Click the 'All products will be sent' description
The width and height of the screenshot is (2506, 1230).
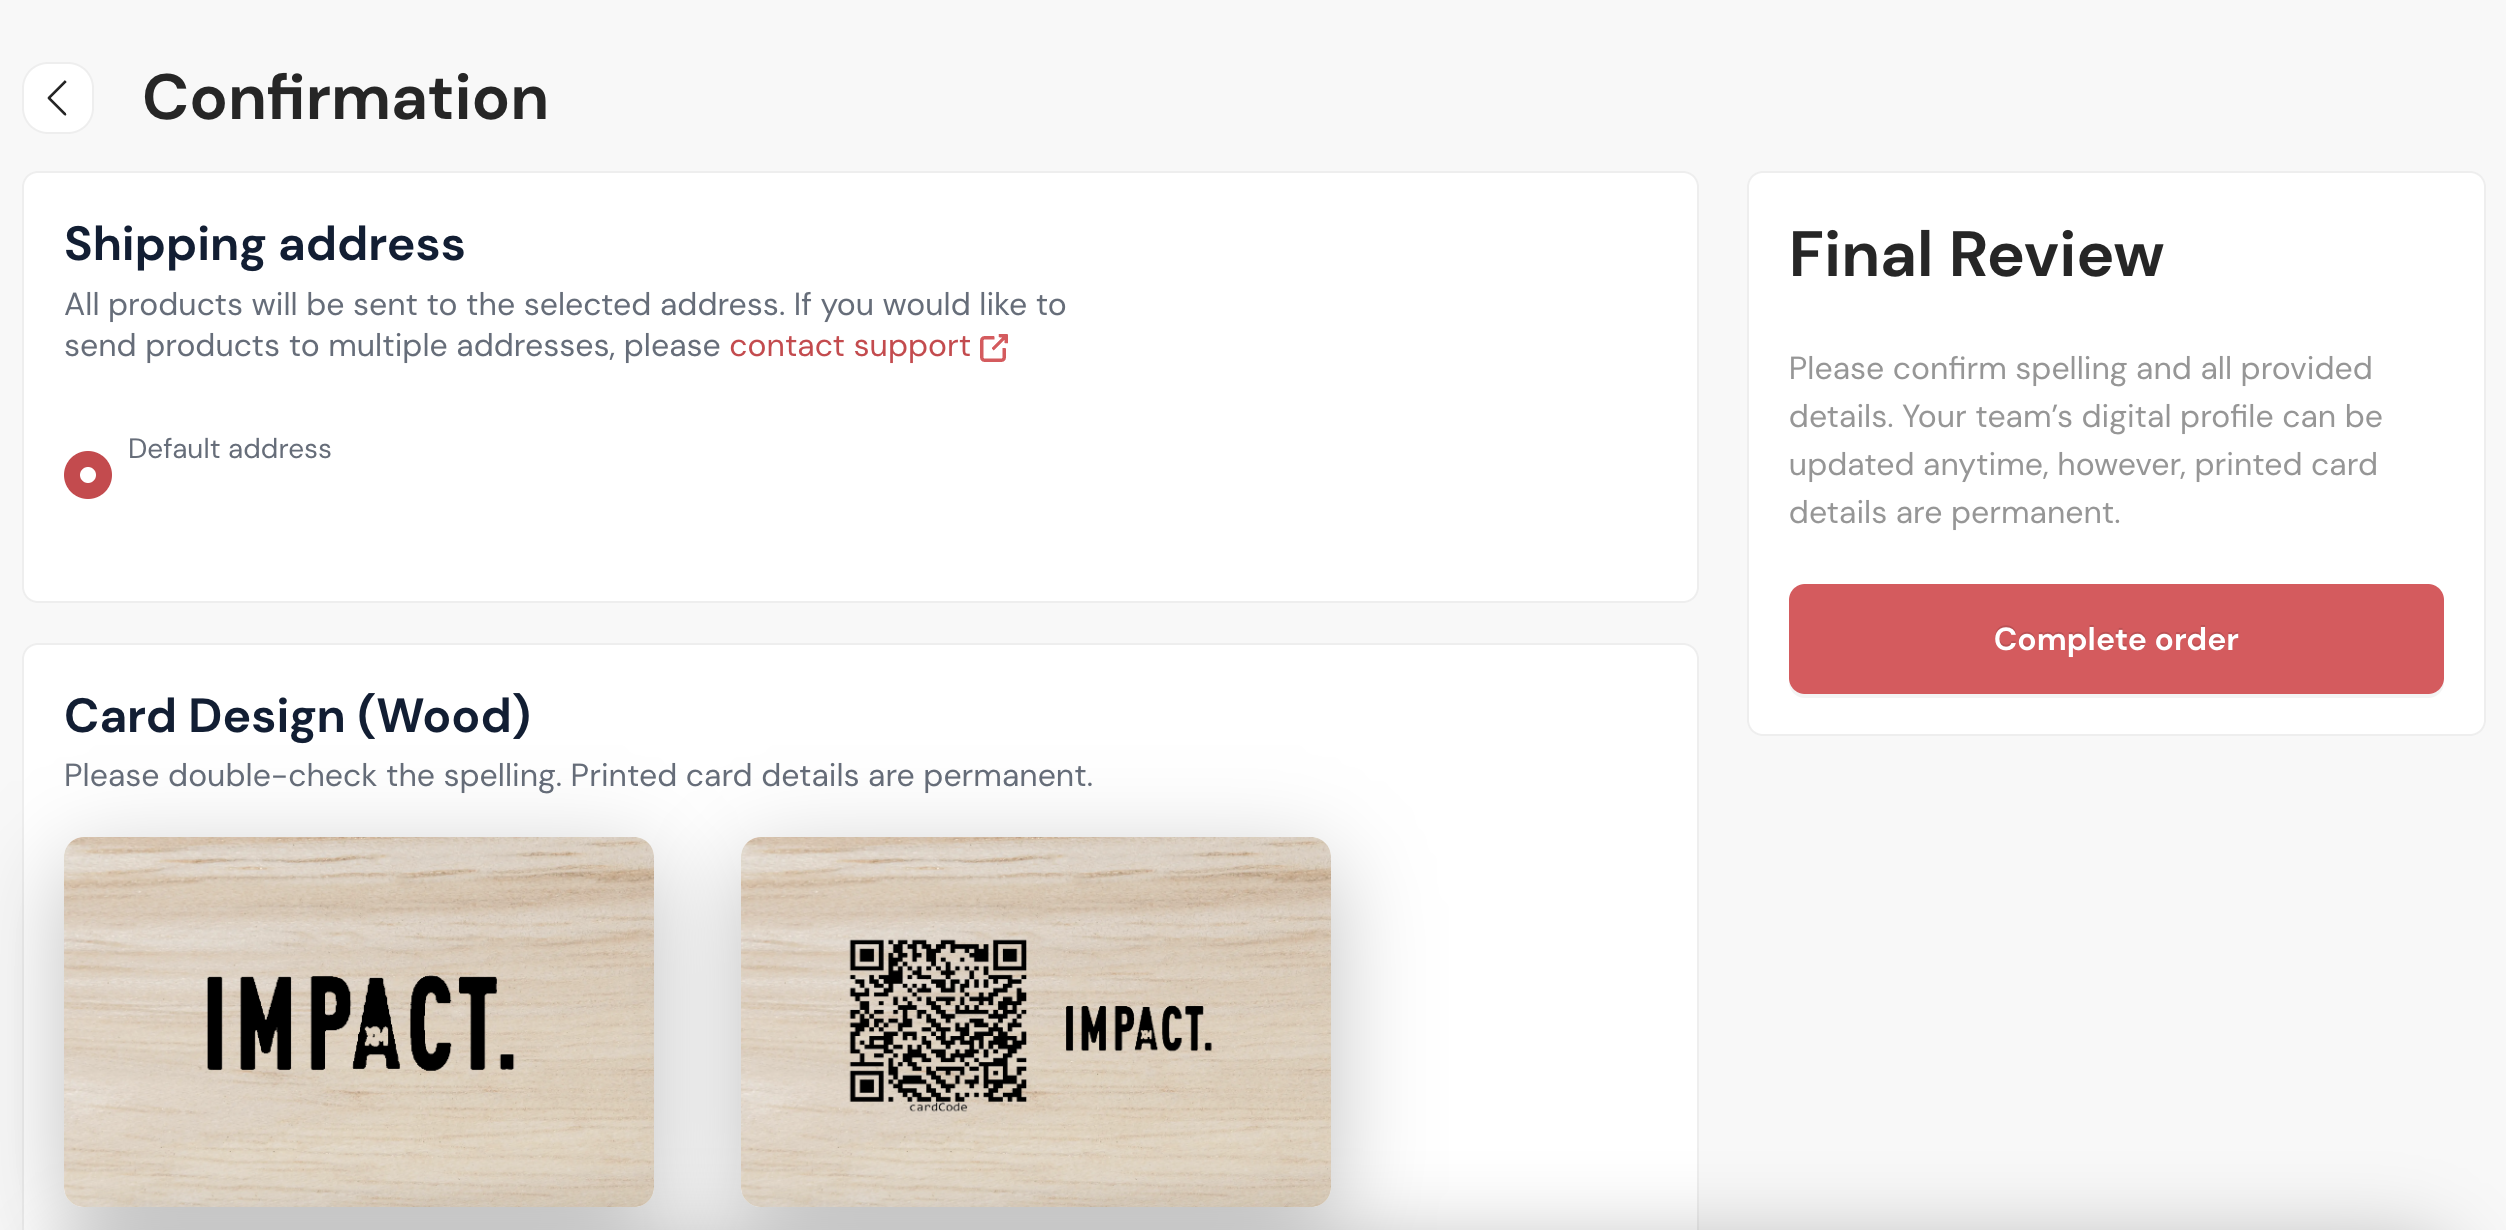[x=564, y=304]
